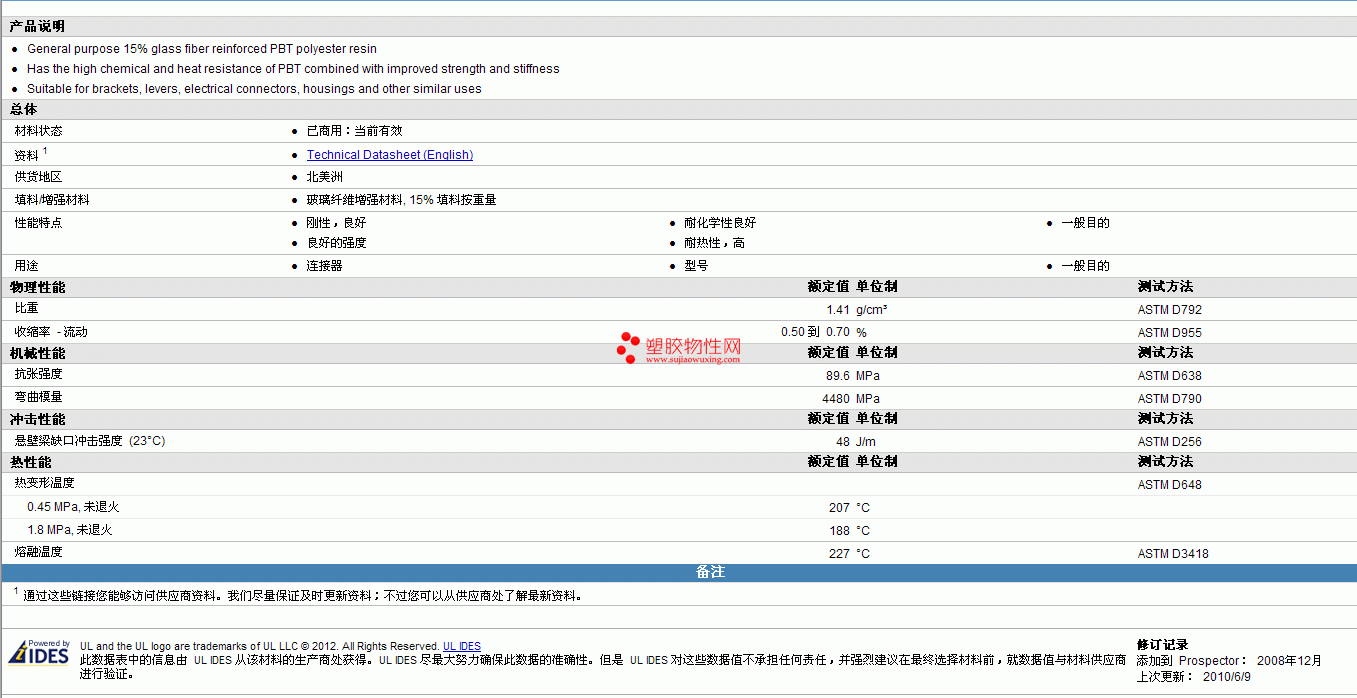1357x698 pixels.
Task: Click the 修订记录 heading
Action: [x=1162, y=645]
